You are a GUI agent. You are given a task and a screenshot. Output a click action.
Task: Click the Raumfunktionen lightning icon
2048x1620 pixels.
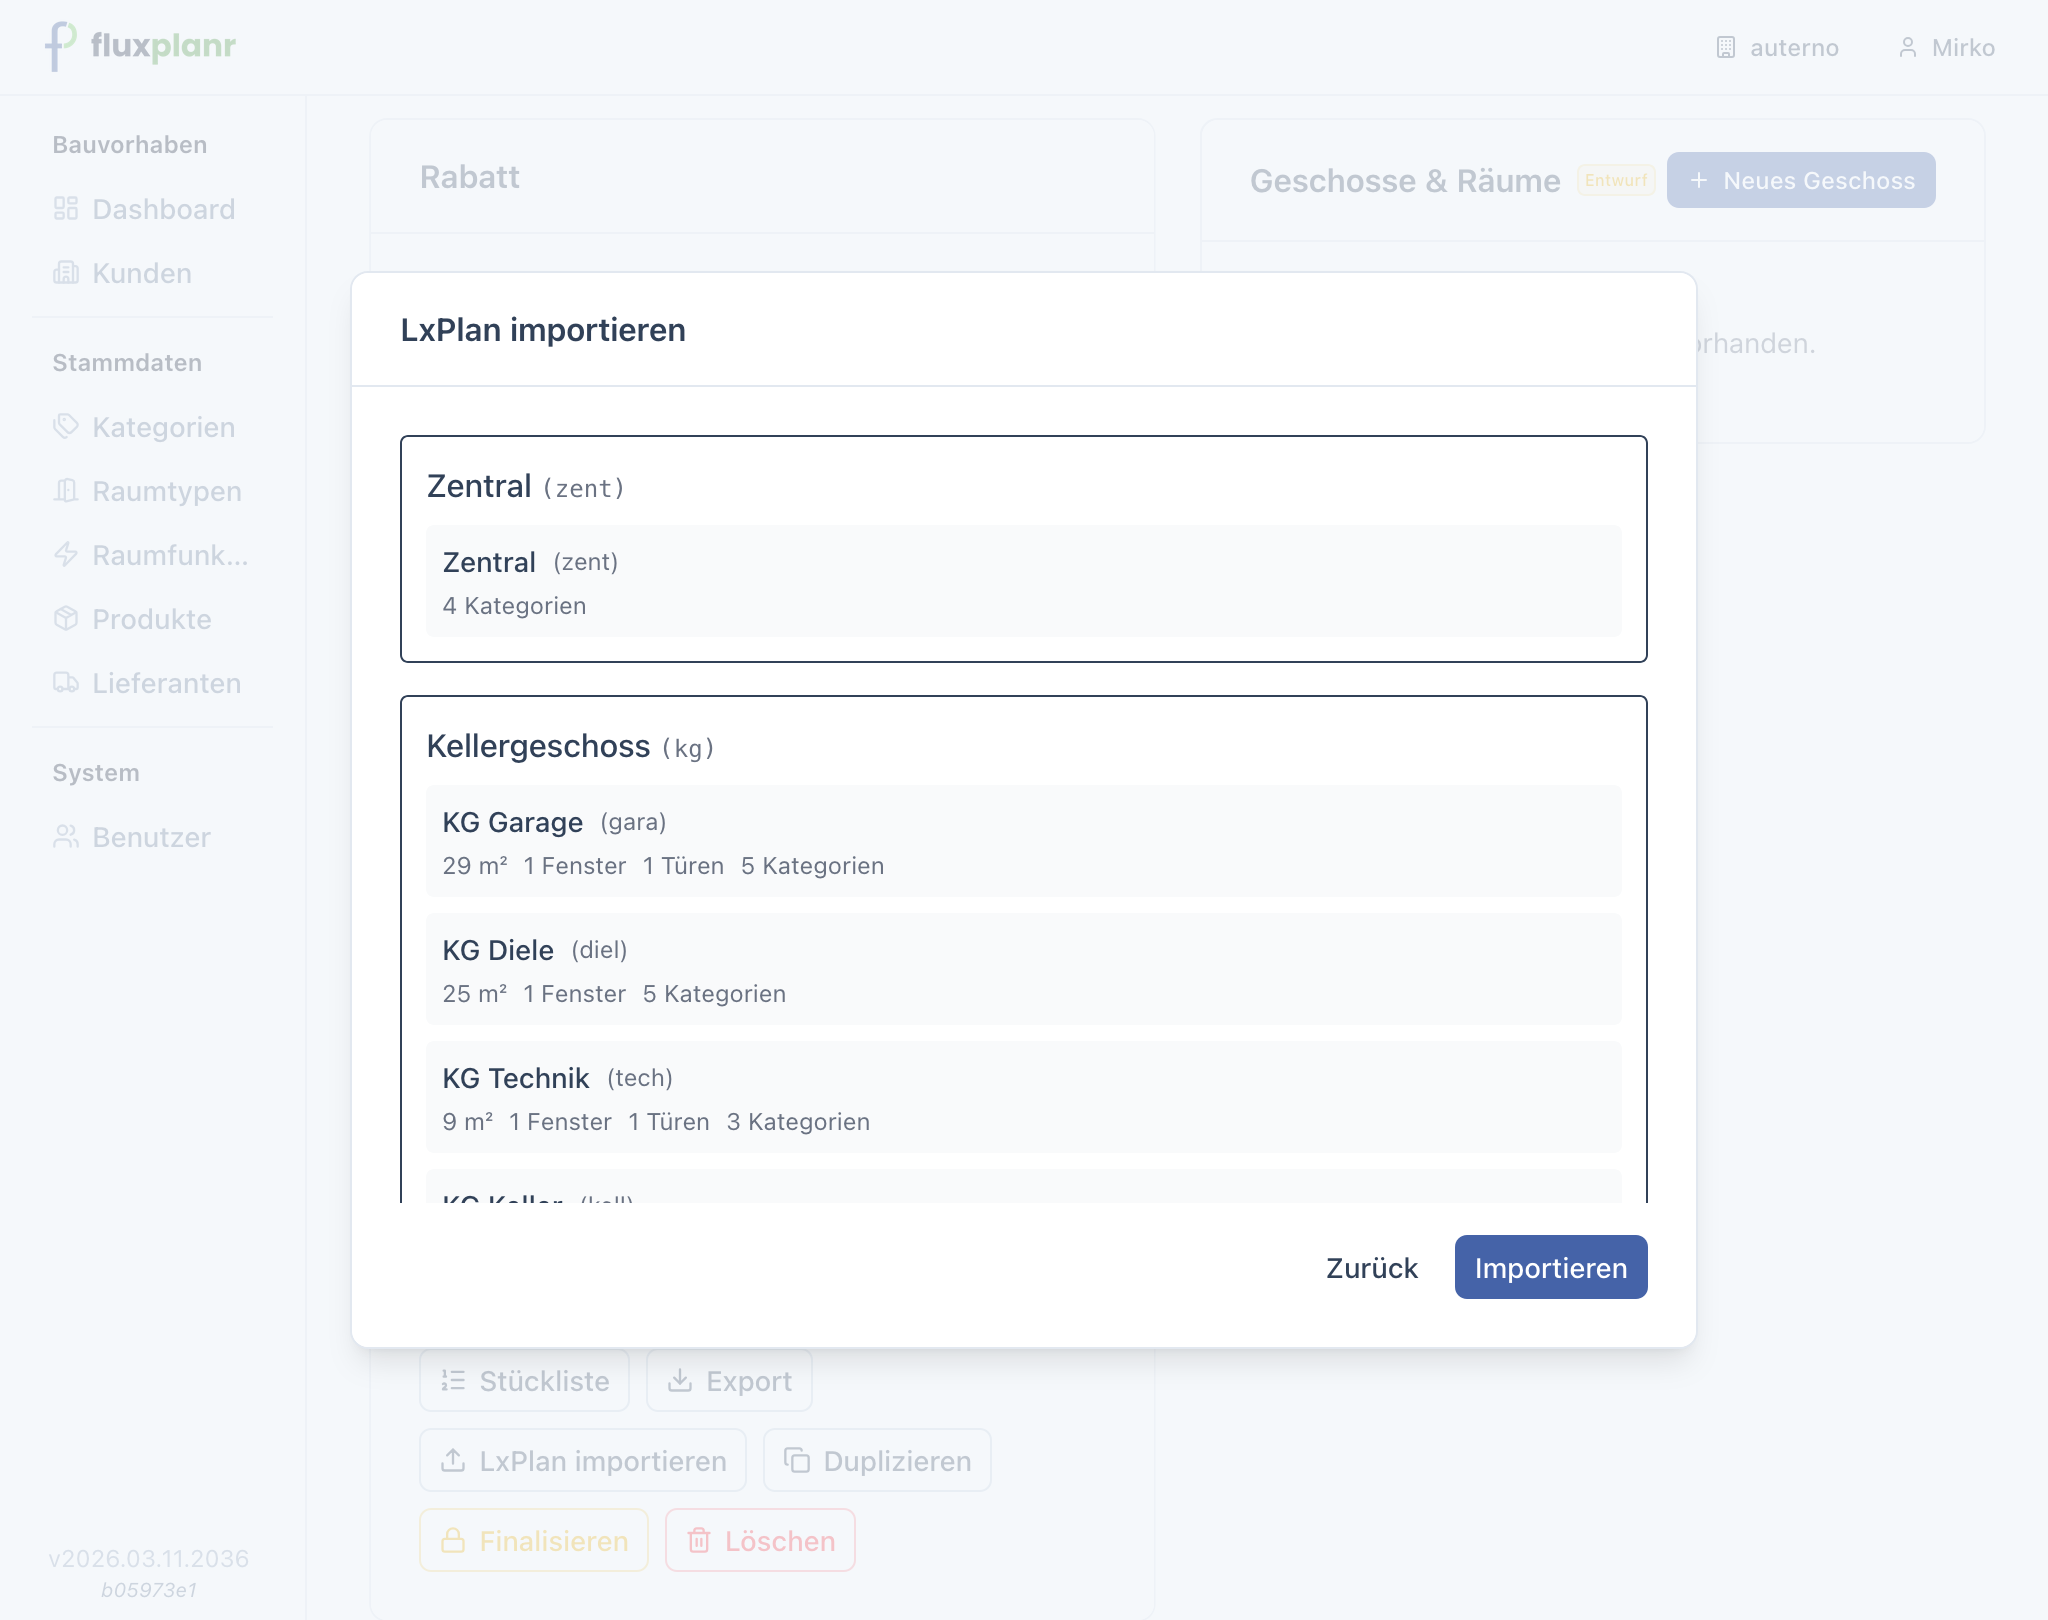click(x=66, y=555)
